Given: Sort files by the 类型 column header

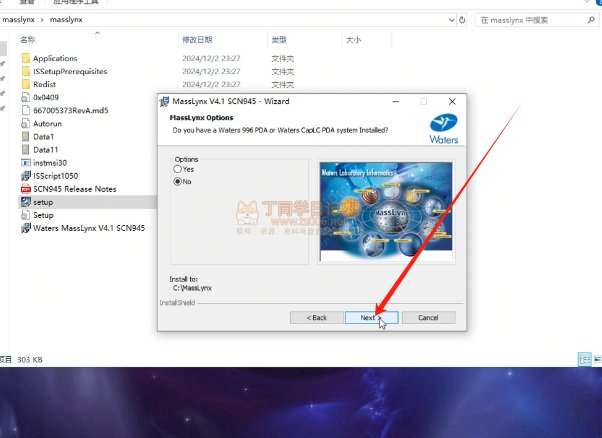Looking at the screenshot, I should coord(279,39).
